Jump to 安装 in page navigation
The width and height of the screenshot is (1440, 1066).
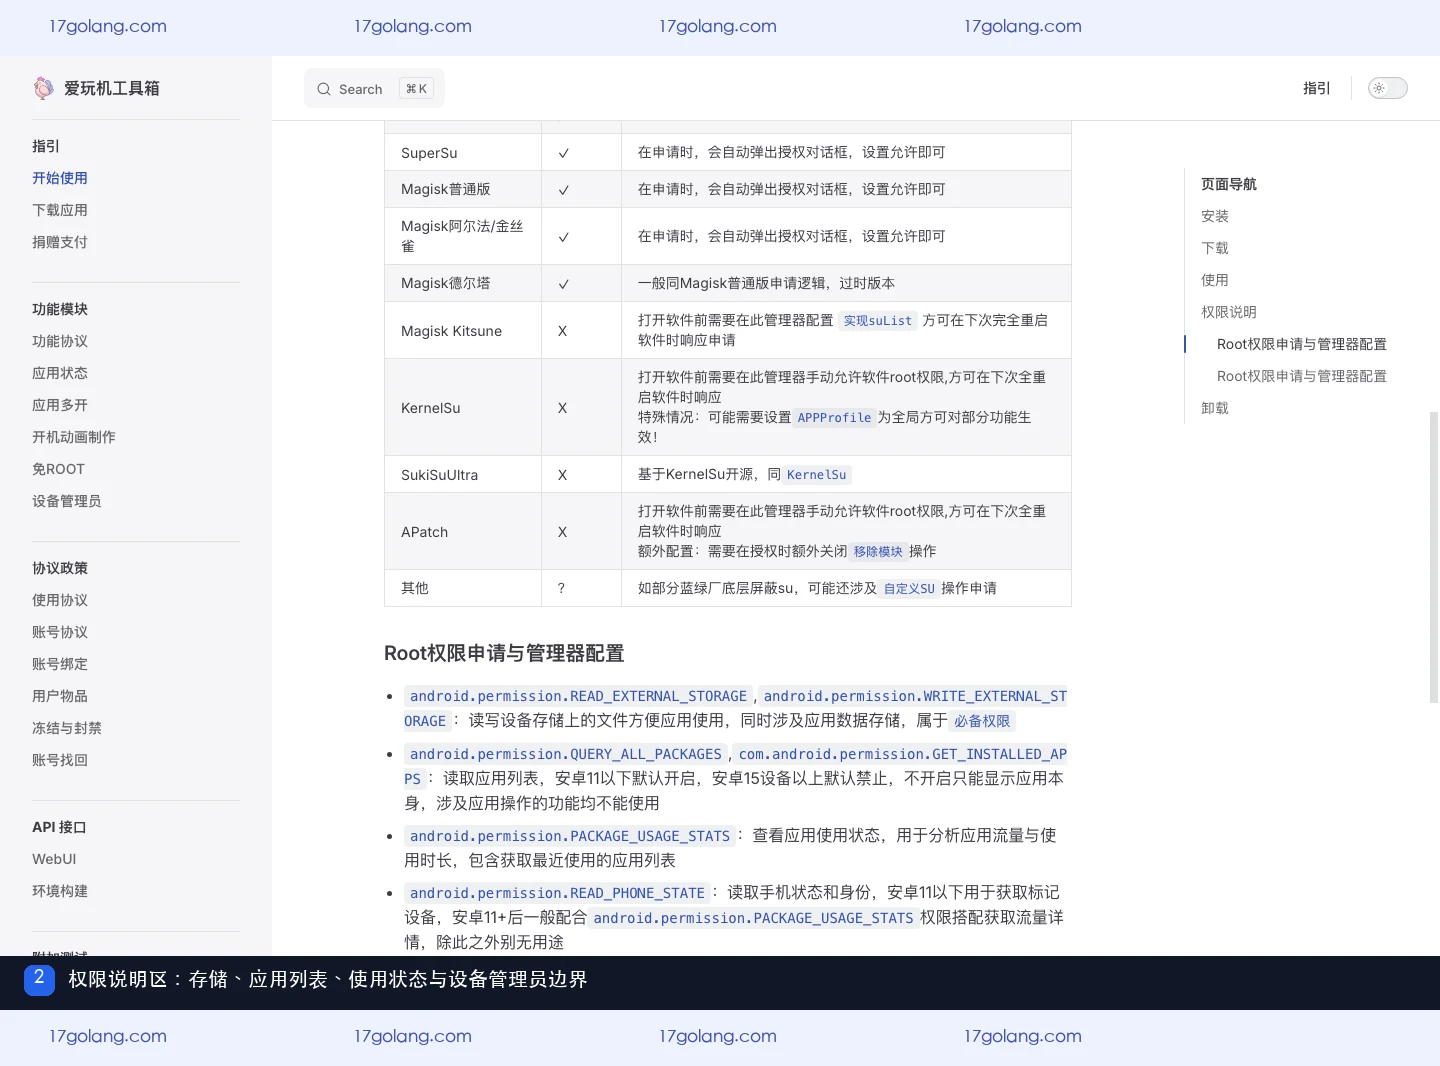click(x=1215, y=216)
